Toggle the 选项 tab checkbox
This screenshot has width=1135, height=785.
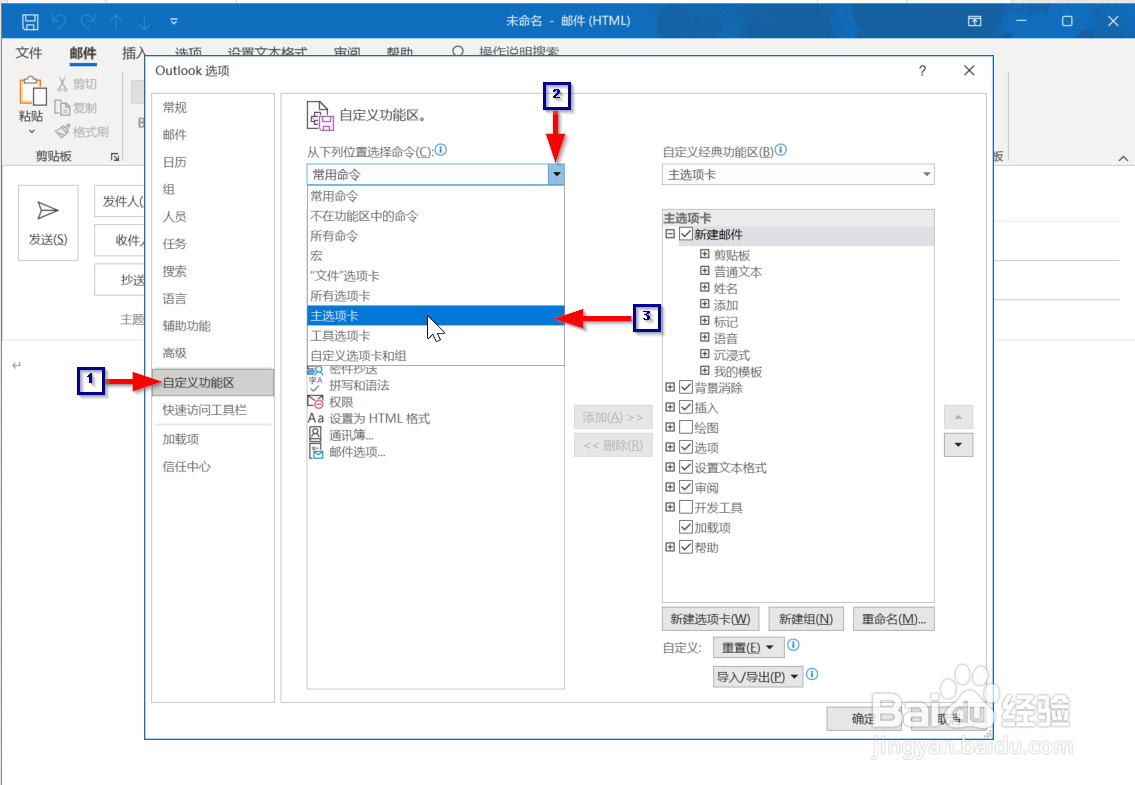(x=685, y=448)
